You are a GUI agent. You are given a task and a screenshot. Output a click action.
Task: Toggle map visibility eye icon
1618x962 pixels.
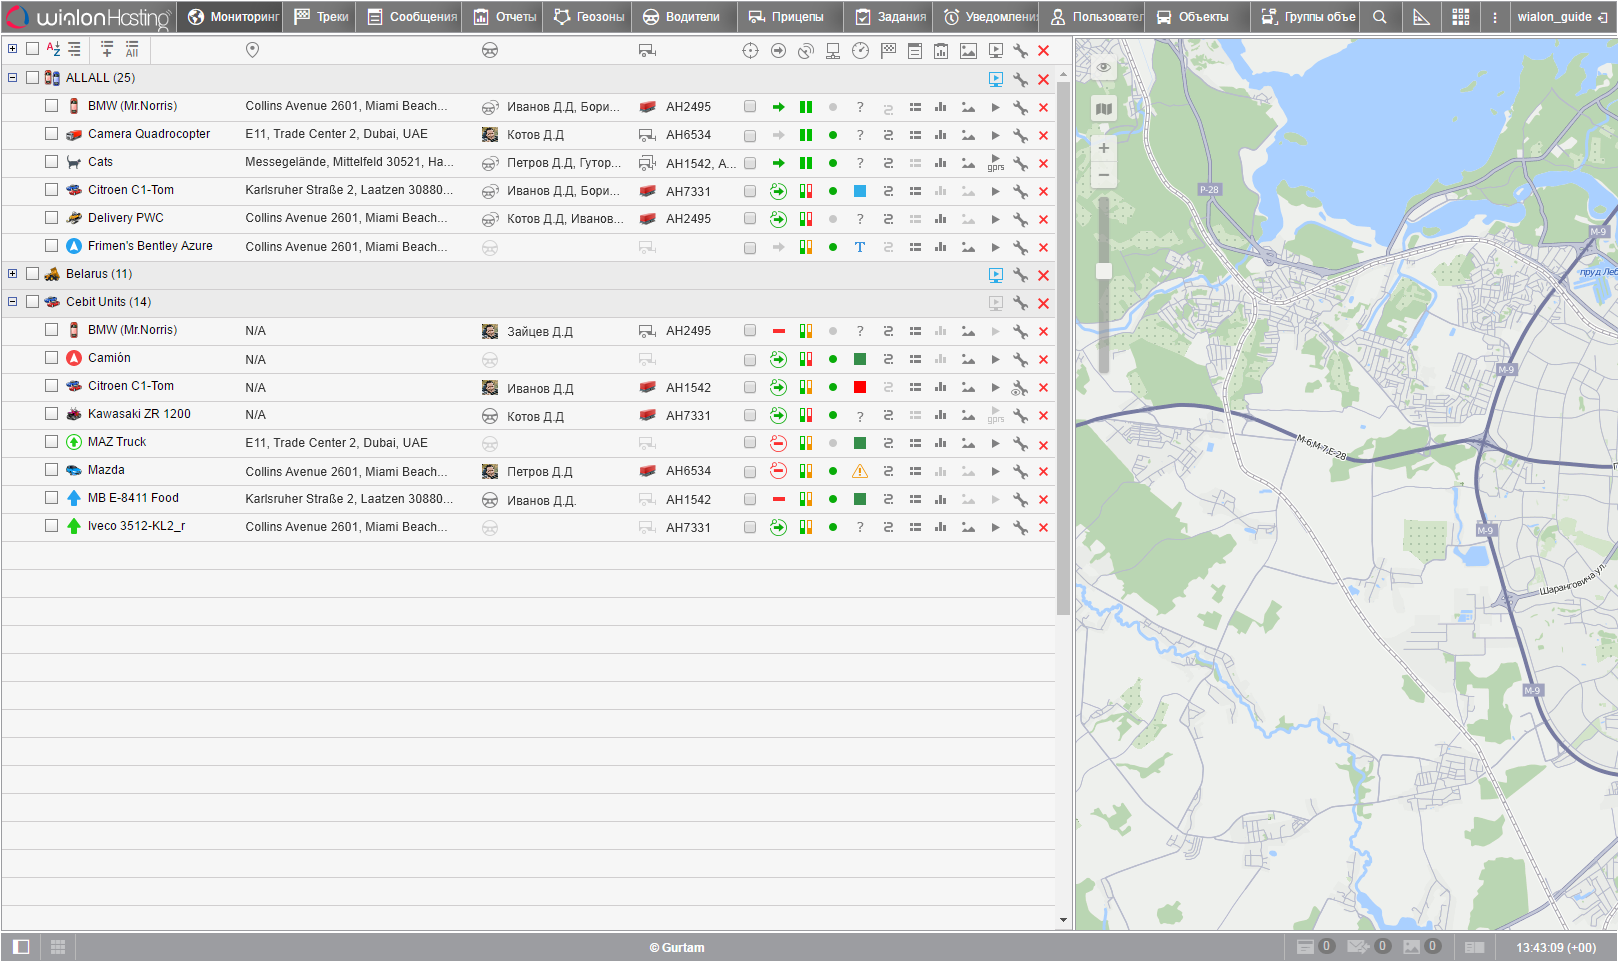(x=1103, y=67)
